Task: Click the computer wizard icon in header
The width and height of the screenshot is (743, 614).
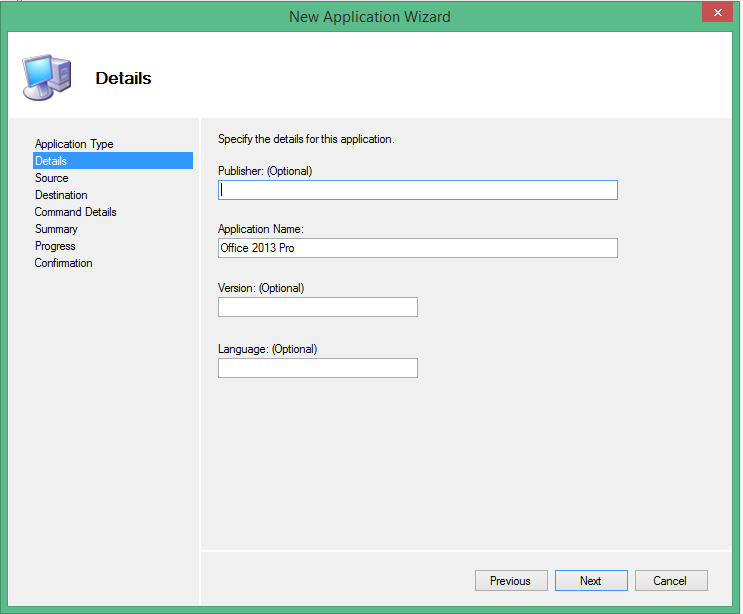Action: [x=43, y=76]
